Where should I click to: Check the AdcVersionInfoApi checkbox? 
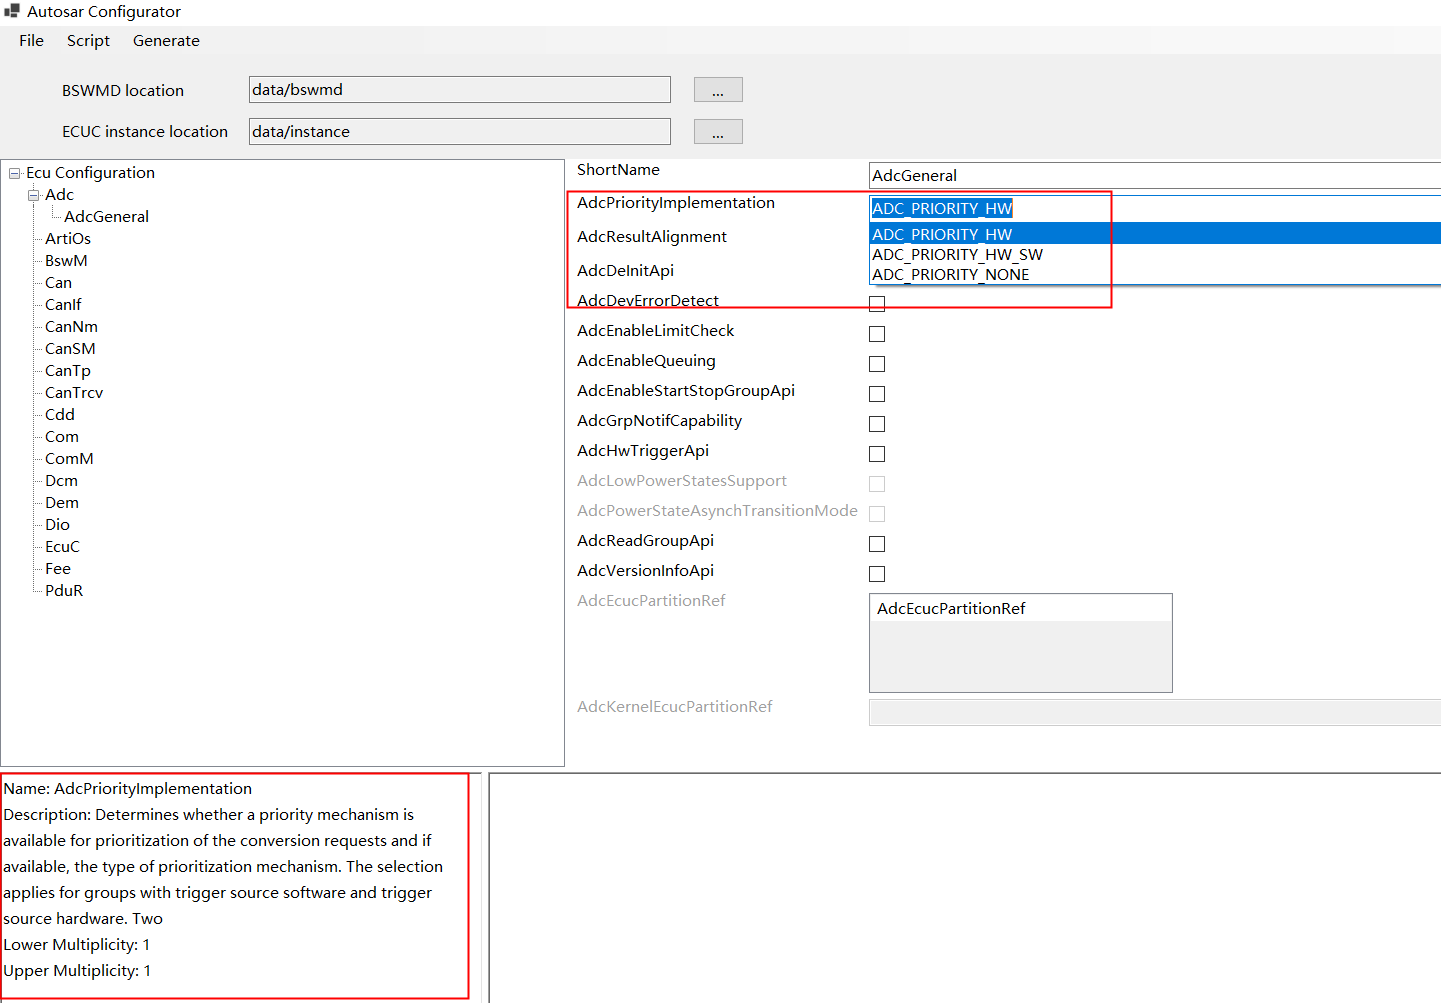tap(877, 574)
